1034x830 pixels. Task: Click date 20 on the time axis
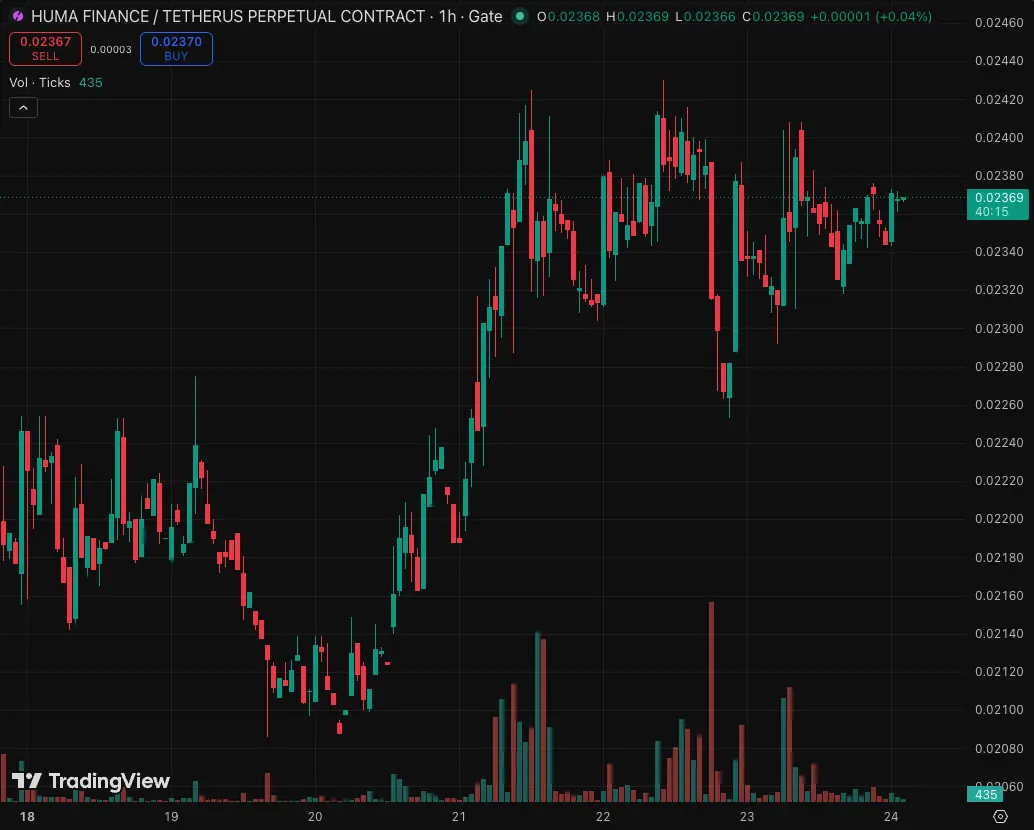pos(315,816)
